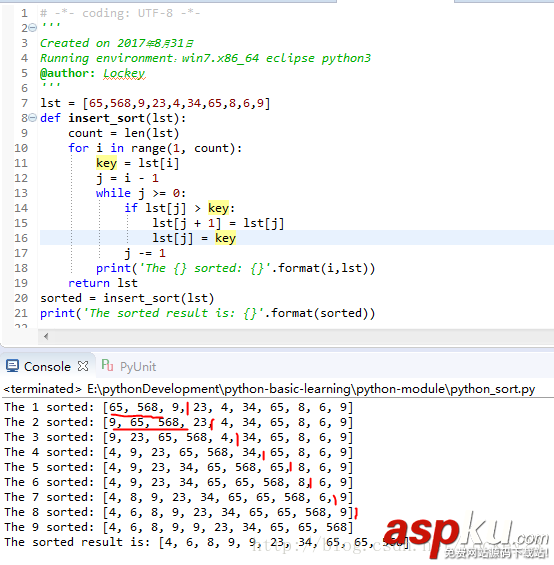Viewport: 554px width, 565px height.
Task: Click the editor horizontal scrollbar left arrow
Action: (x=46, y=337)
